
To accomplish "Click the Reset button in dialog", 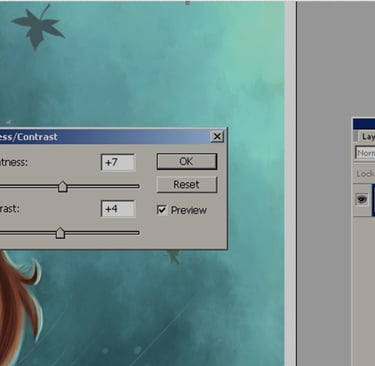I will [187, 184].
